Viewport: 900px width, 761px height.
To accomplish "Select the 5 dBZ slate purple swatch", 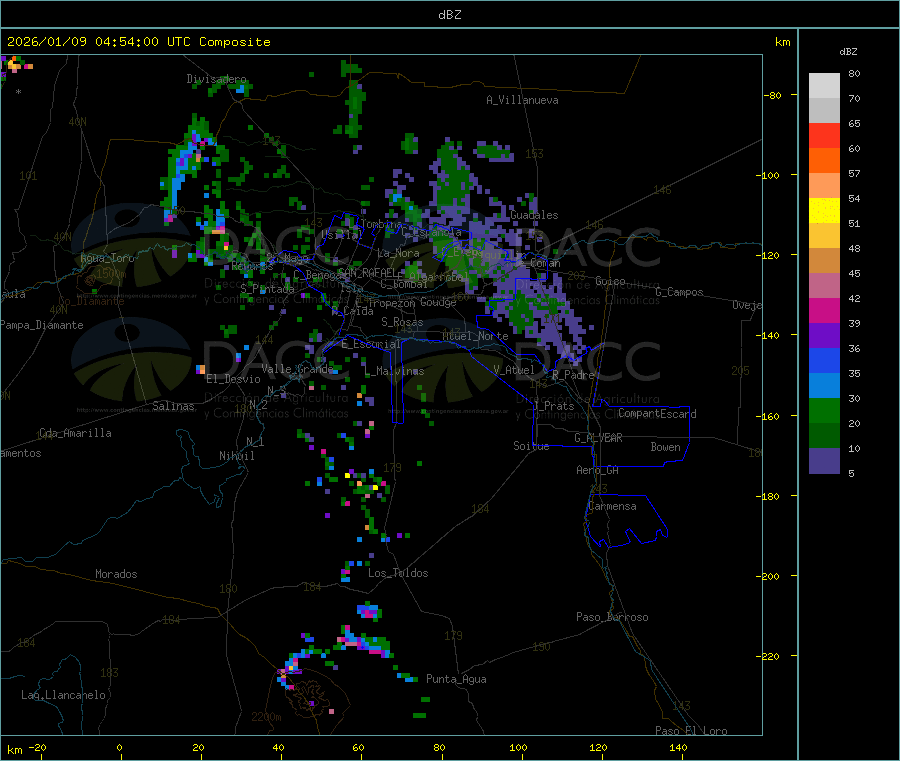I will 824,461.
